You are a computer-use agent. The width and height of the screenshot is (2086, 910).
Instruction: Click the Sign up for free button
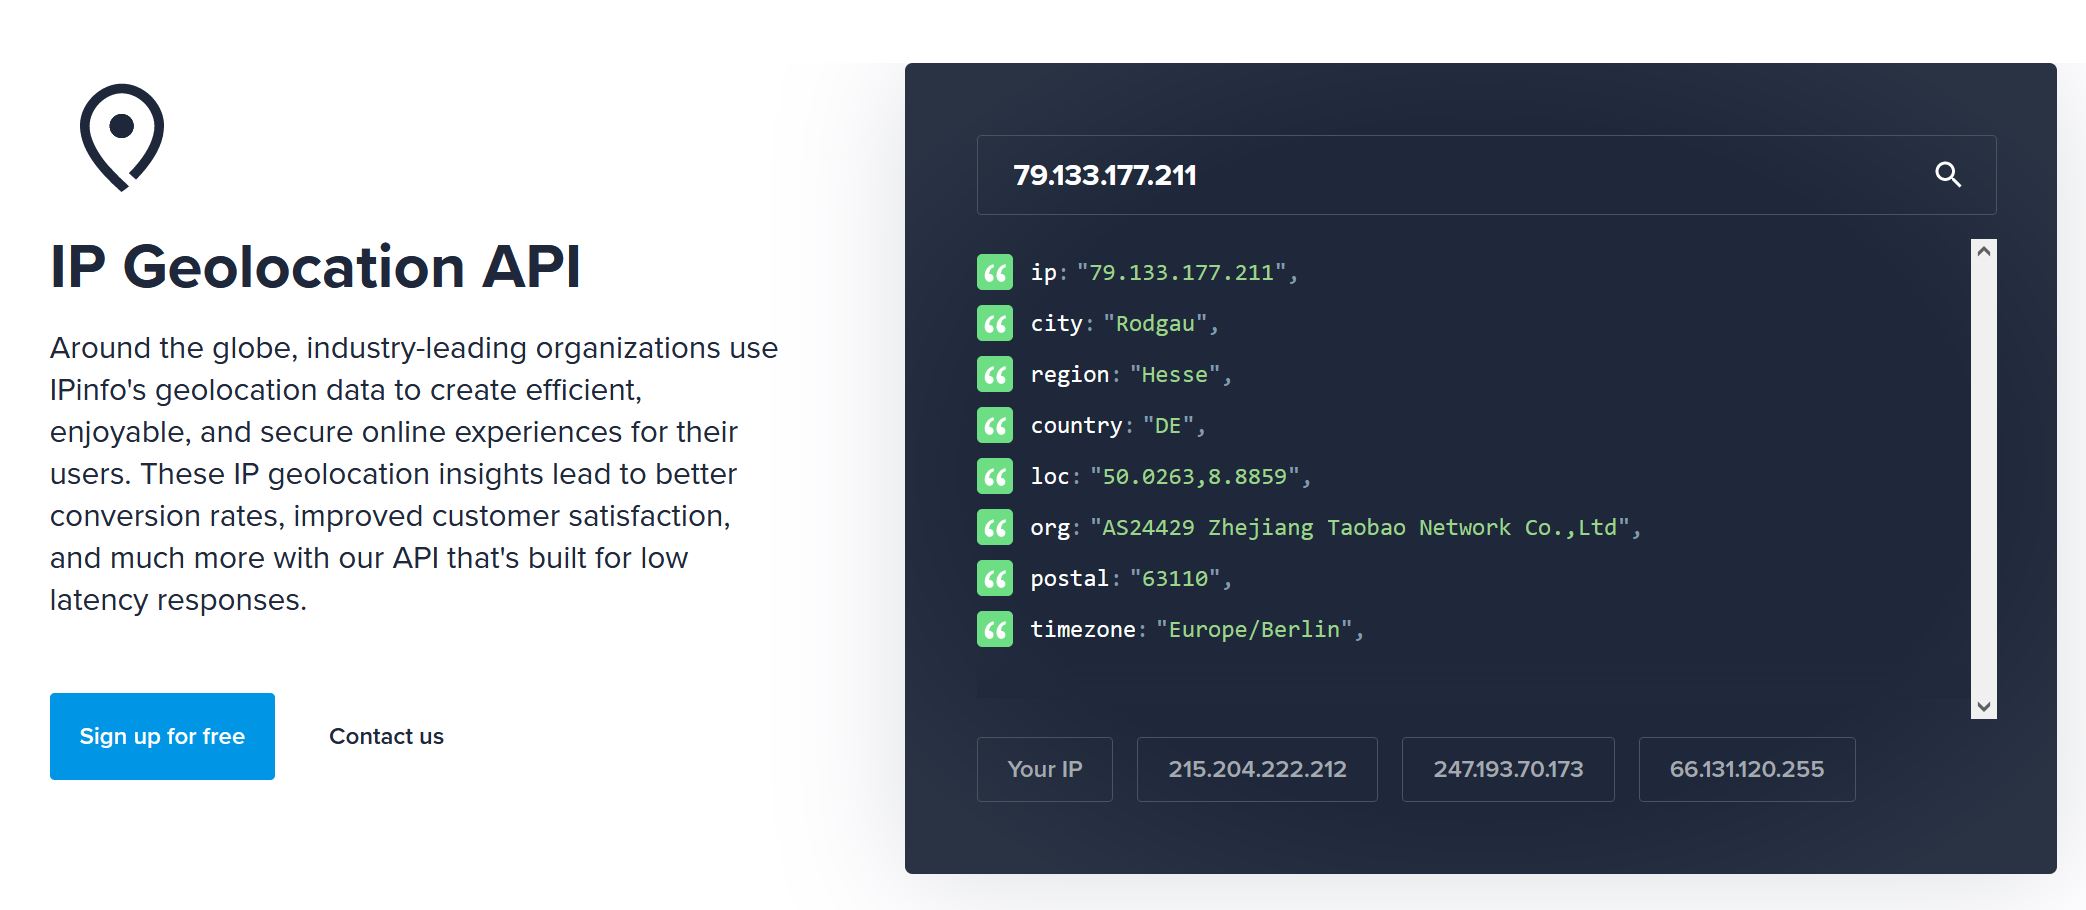(162, 736)
